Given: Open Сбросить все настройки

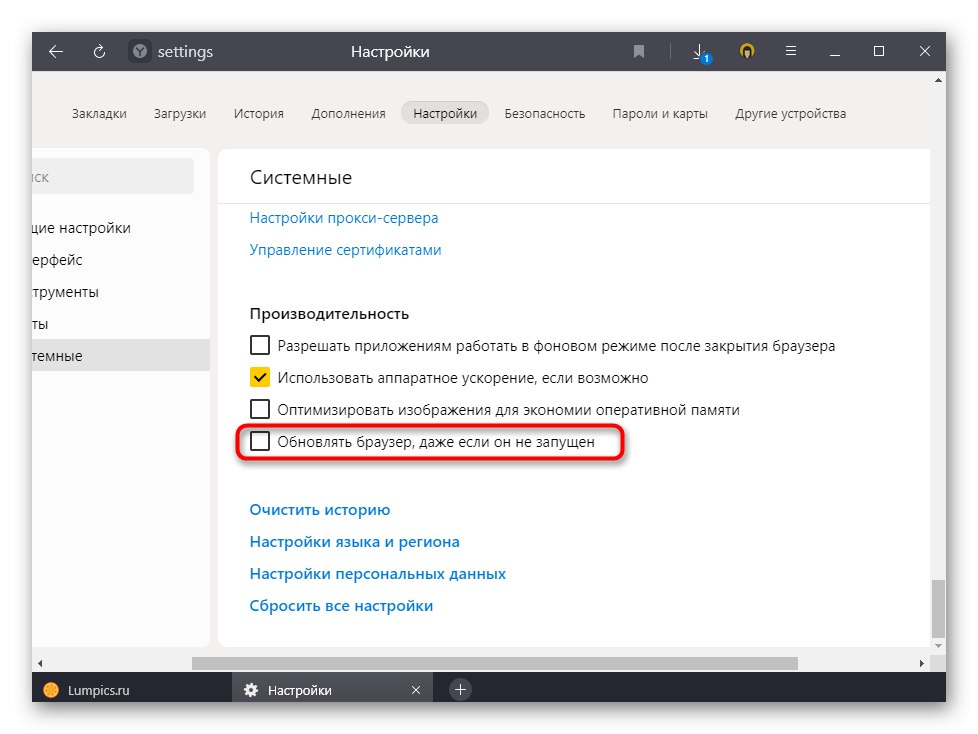Looking at the screenshot, I should (x=340, y=605).
